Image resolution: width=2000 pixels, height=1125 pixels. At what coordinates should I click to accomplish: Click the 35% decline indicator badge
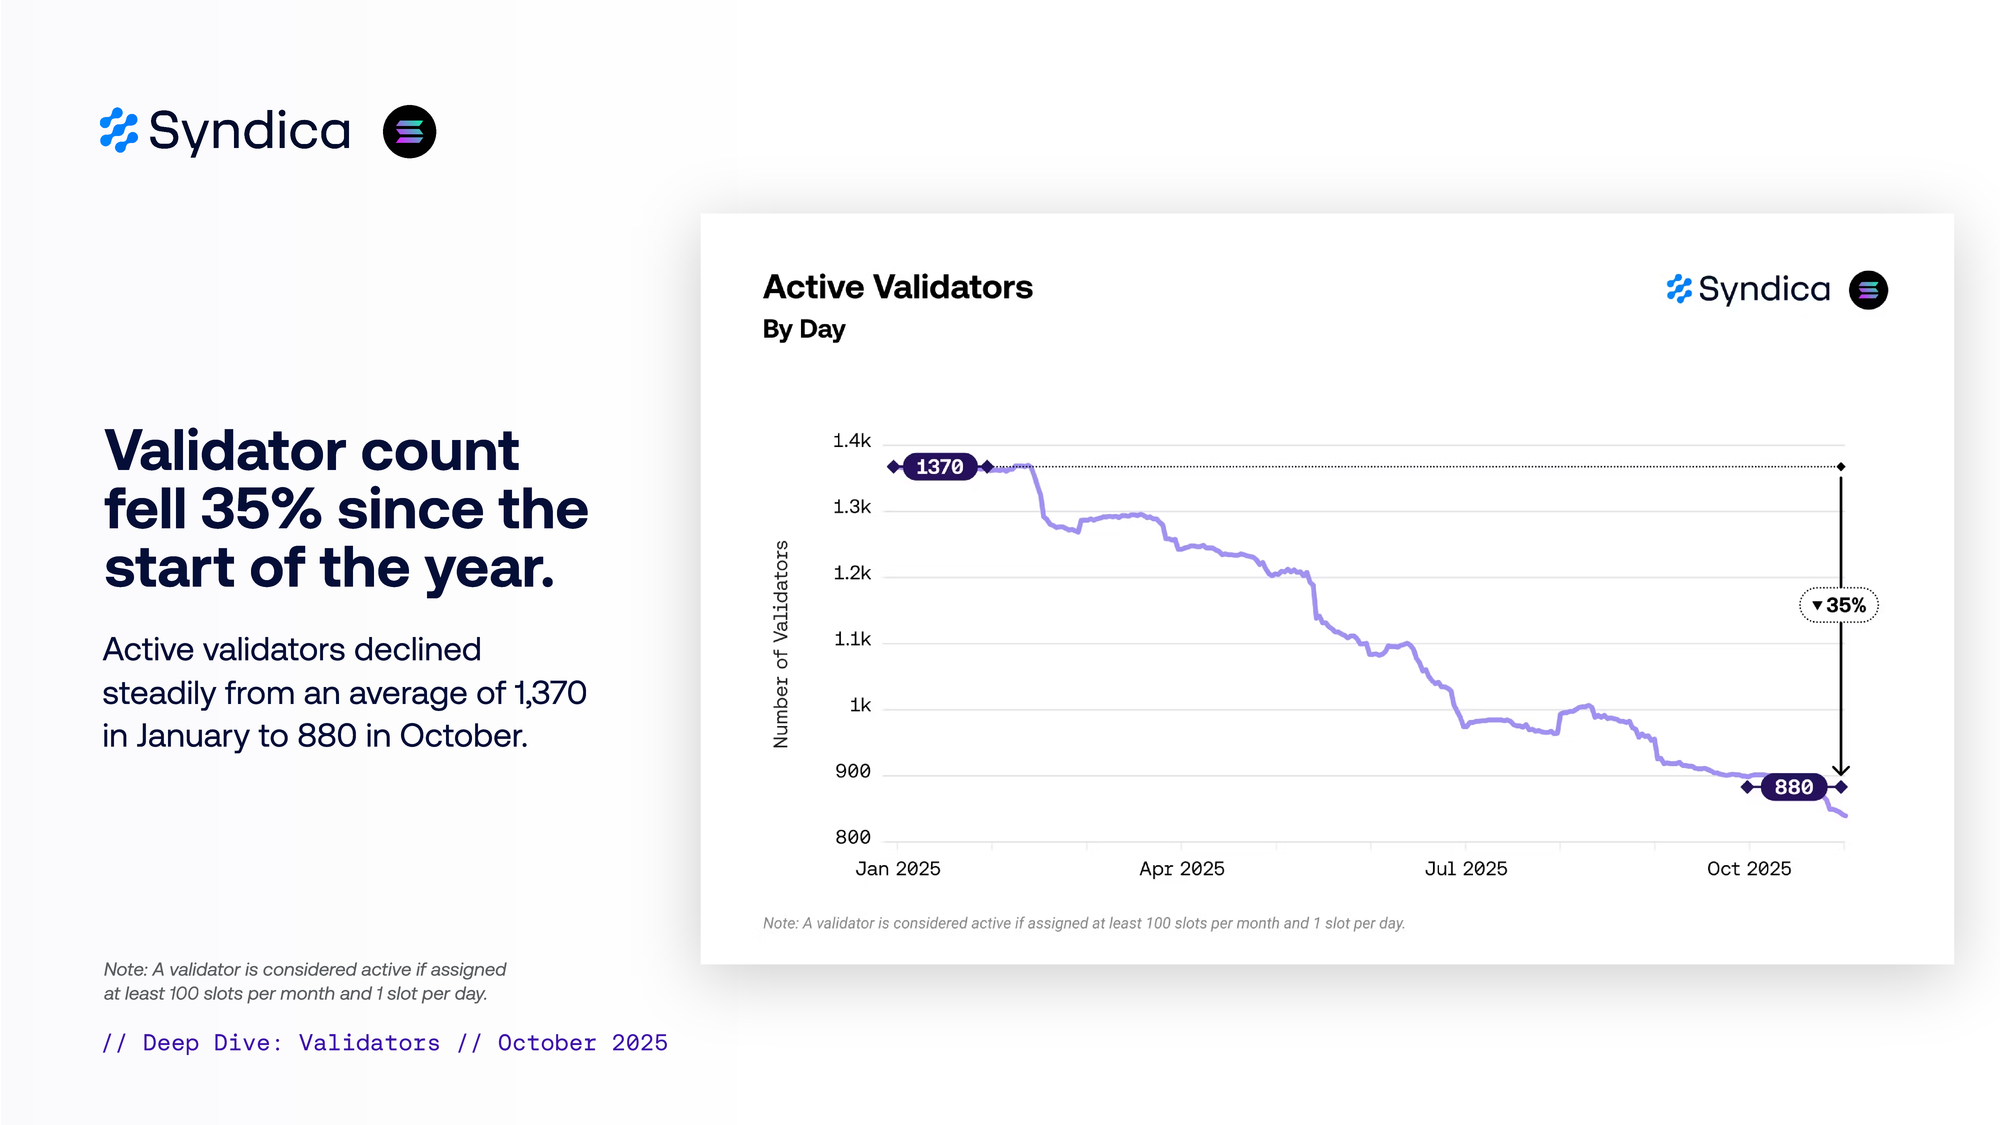[1839, 605]
